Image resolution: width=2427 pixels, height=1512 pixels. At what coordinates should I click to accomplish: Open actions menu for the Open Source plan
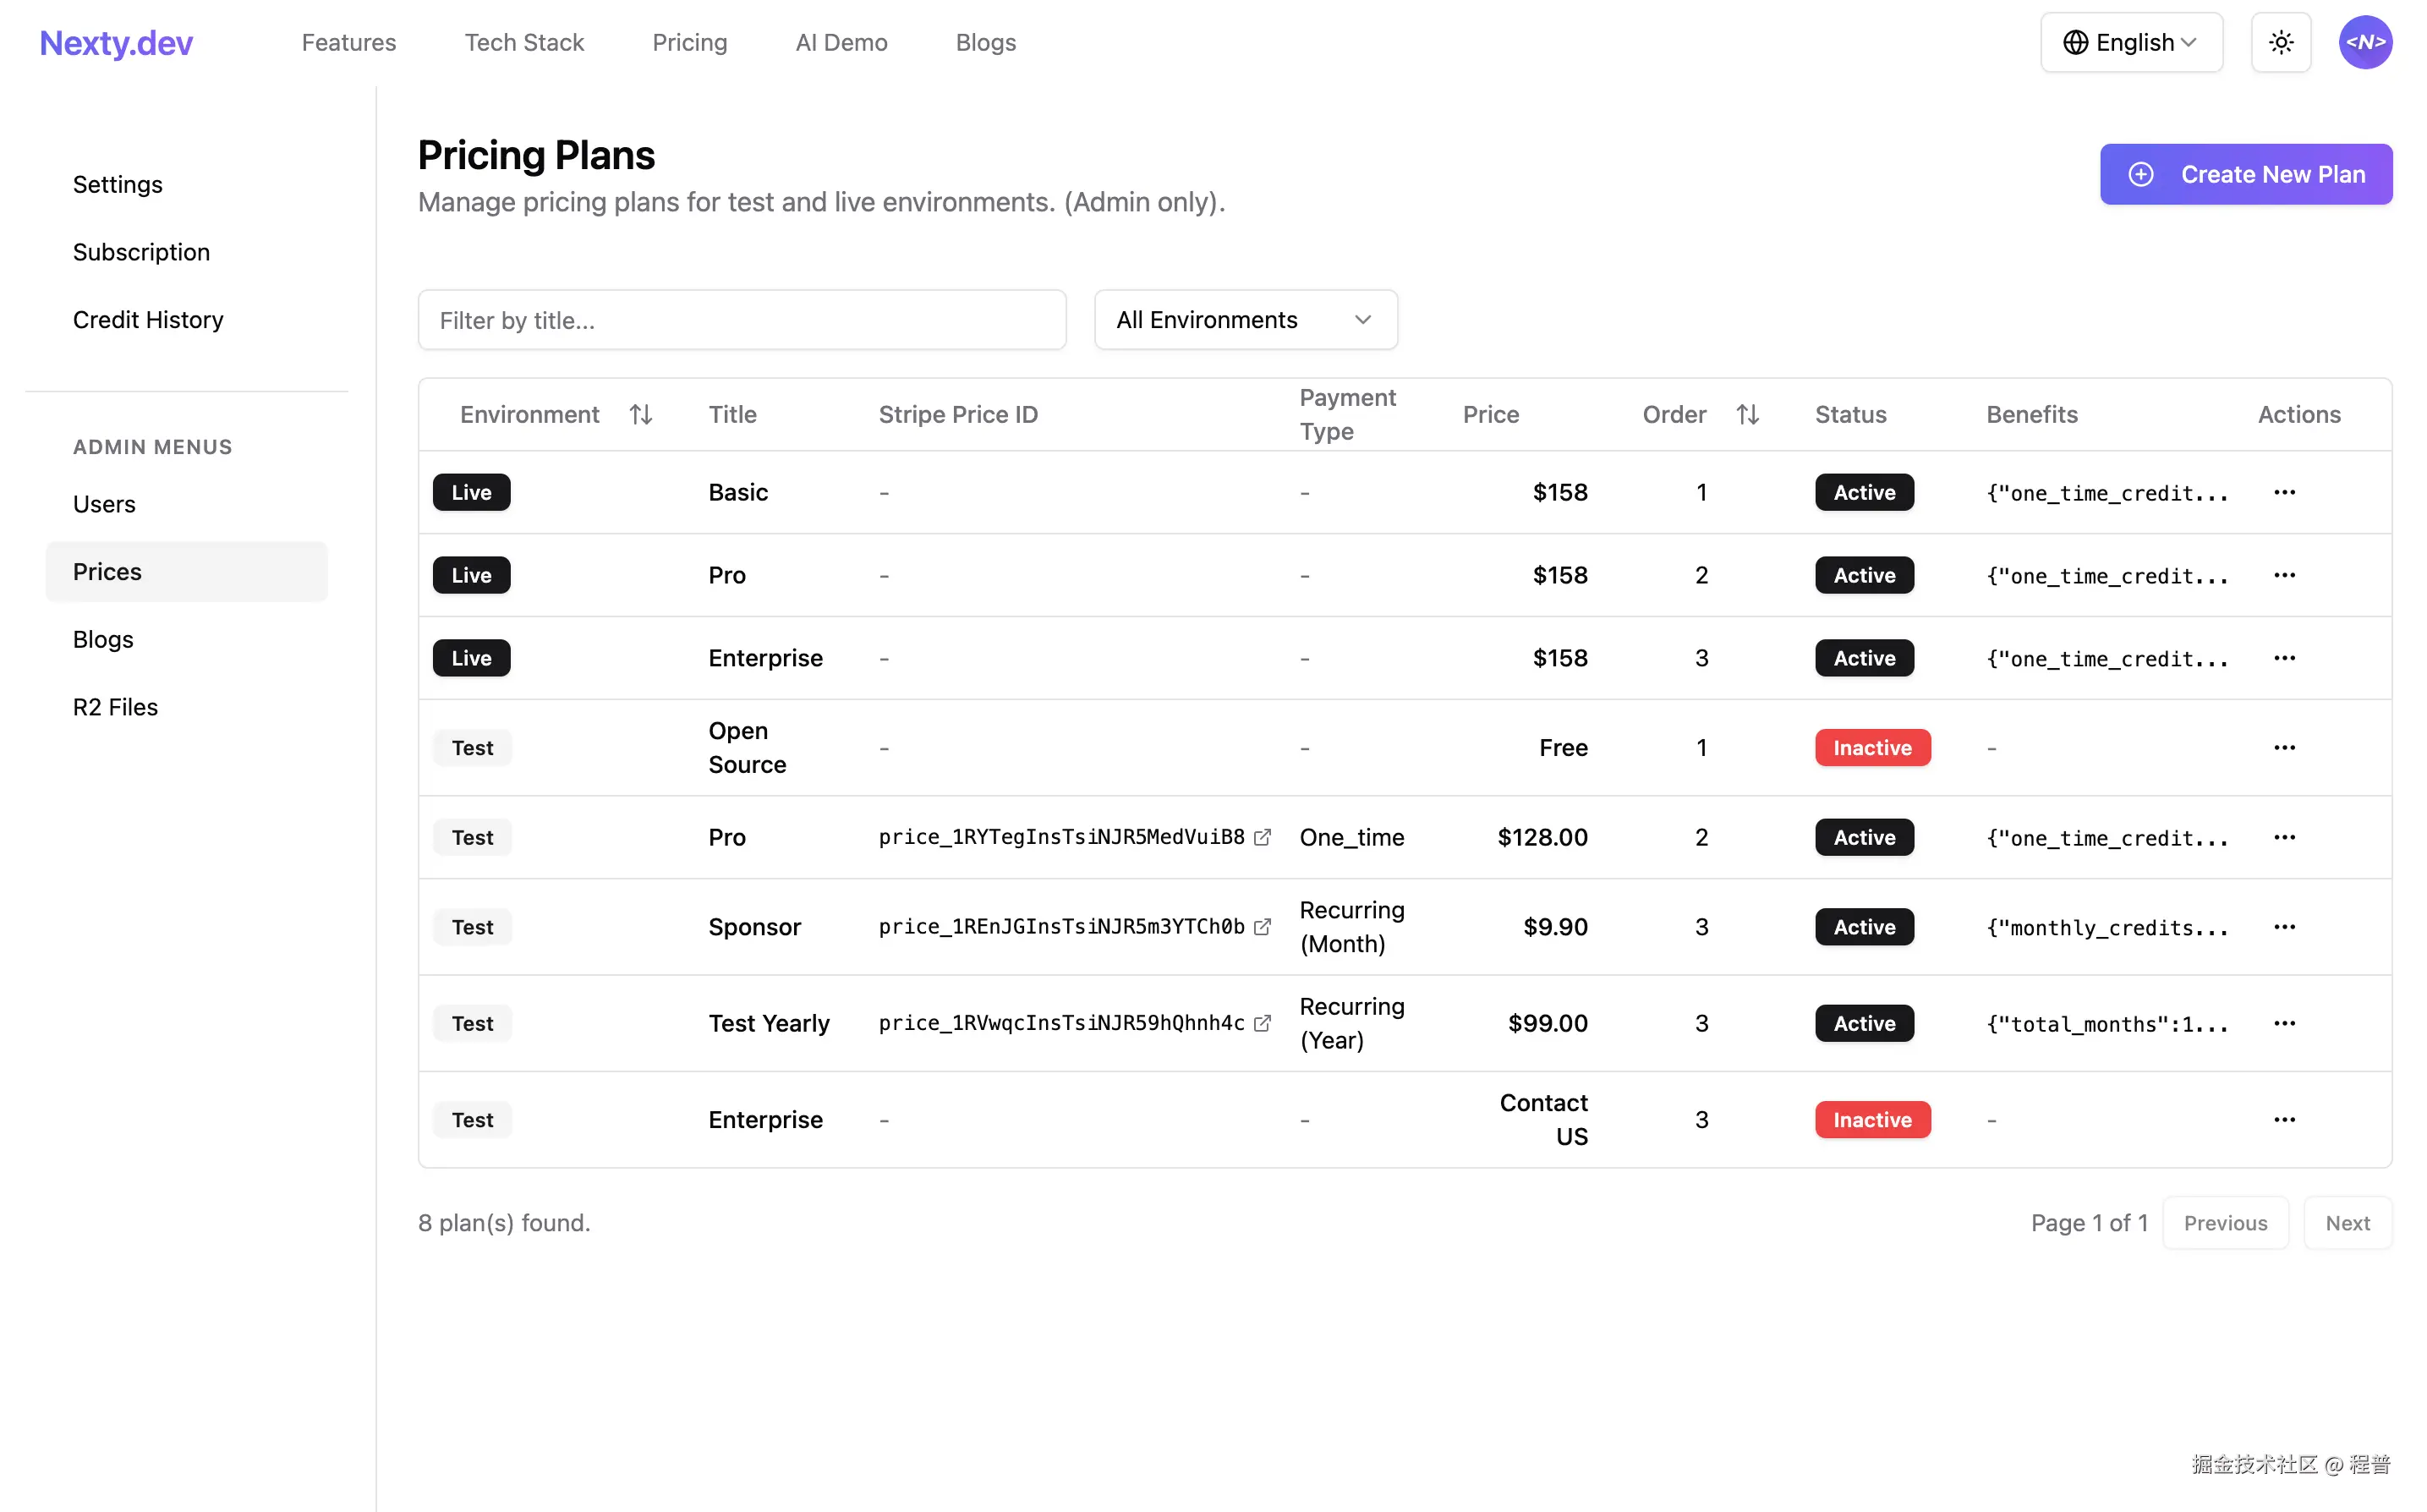tap(2285, 747)
